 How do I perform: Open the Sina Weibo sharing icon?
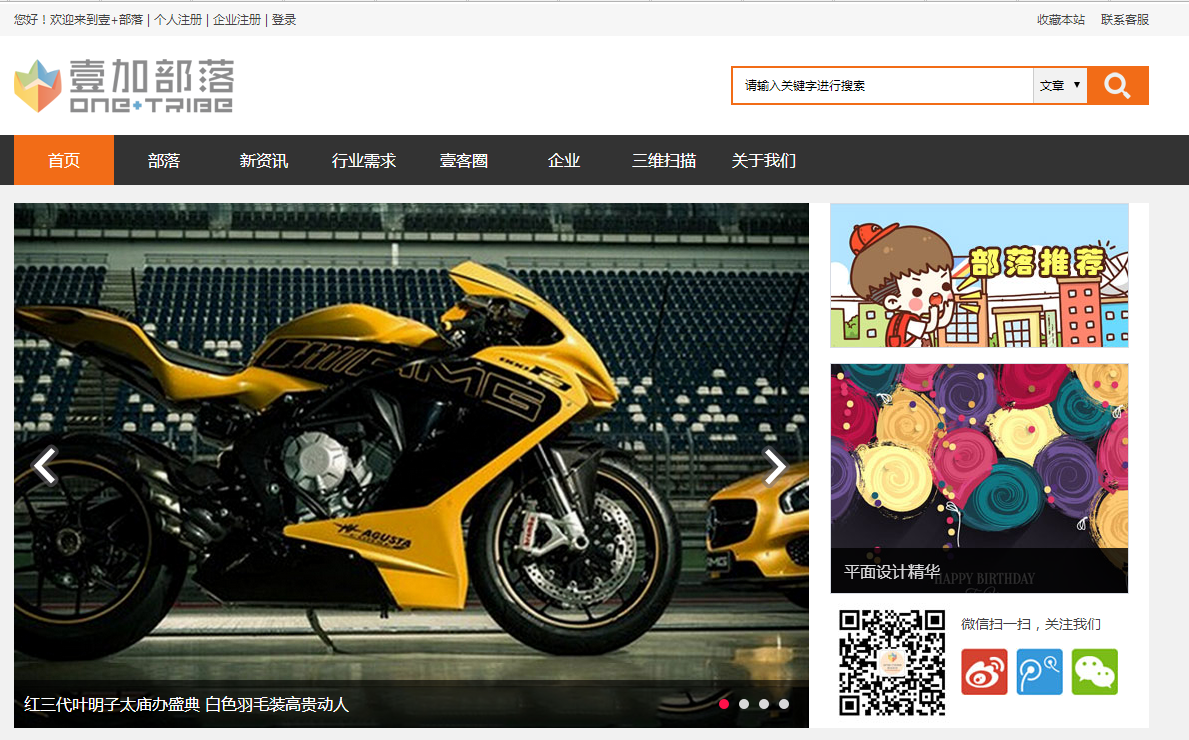(984, 671)
